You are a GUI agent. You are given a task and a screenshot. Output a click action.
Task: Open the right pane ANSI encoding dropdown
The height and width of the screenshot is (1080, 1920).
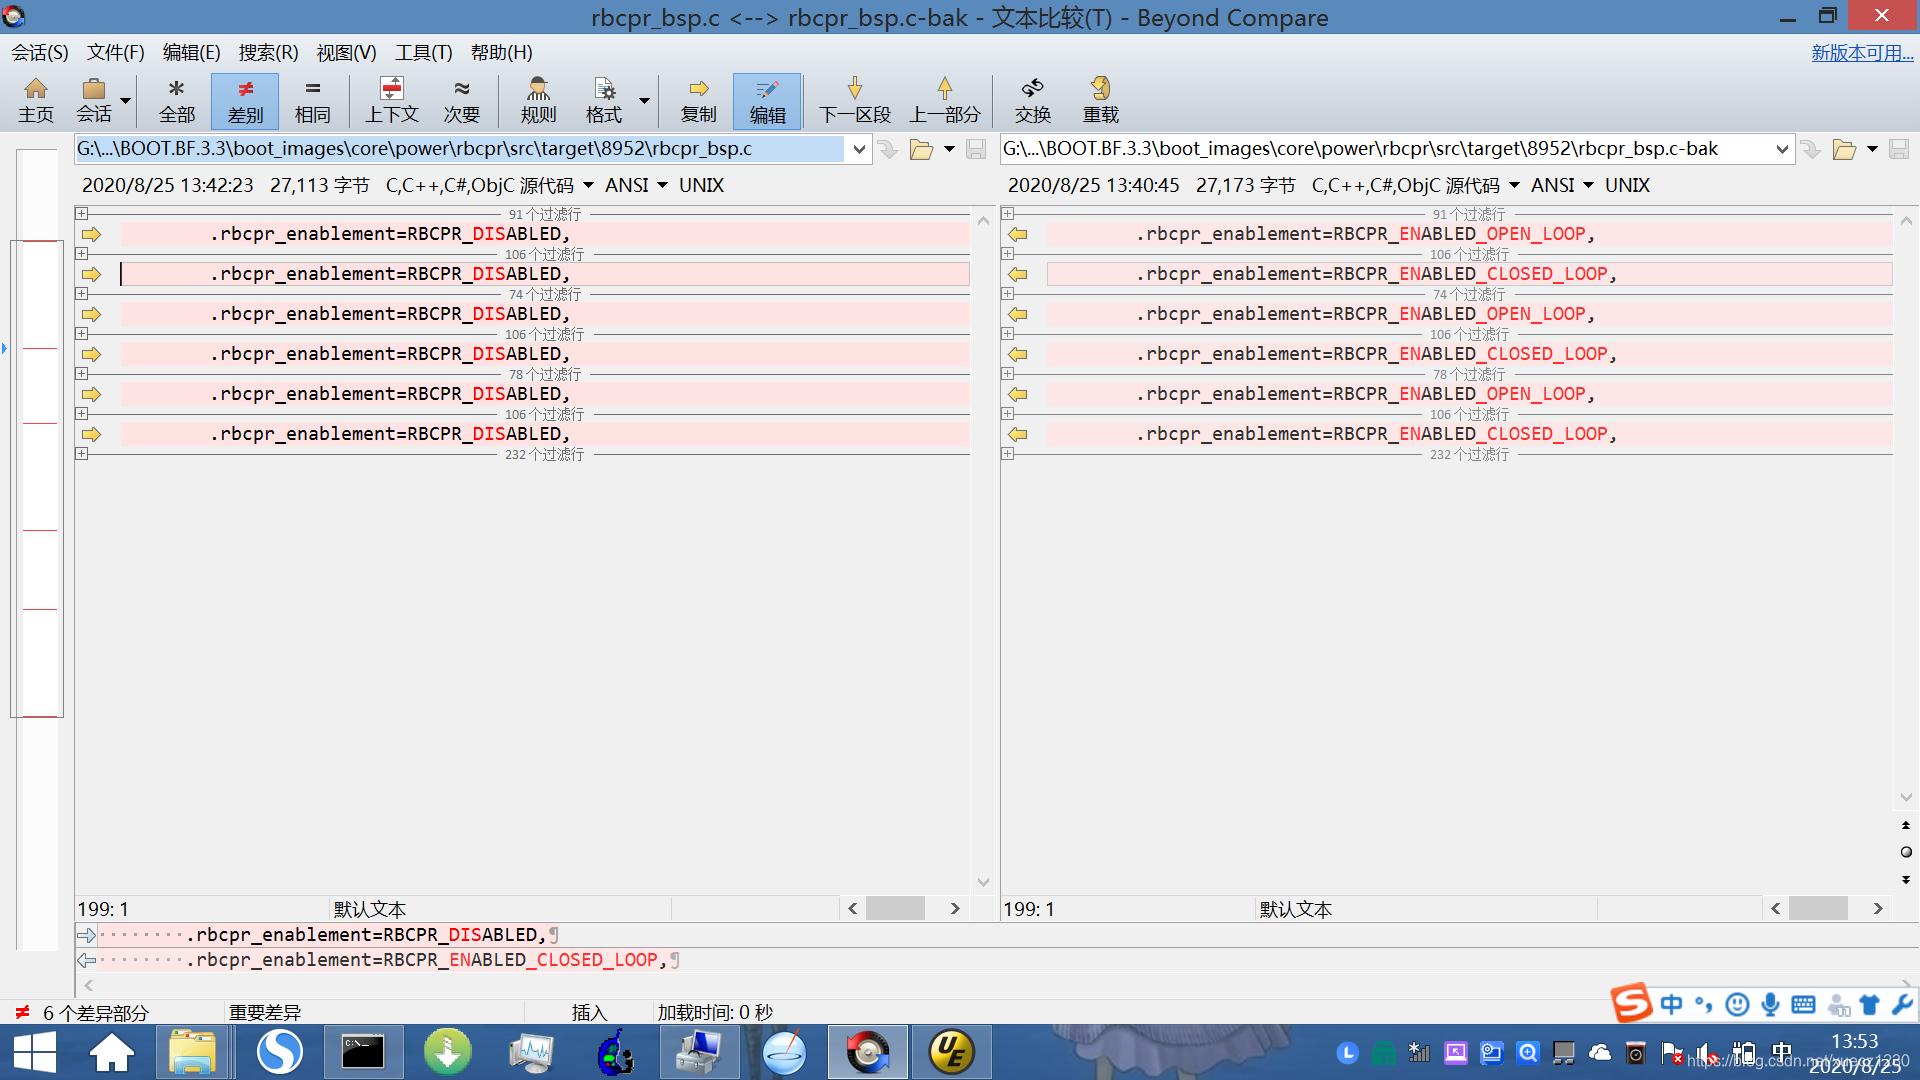pyautogui.click(x=1588, y=186)
